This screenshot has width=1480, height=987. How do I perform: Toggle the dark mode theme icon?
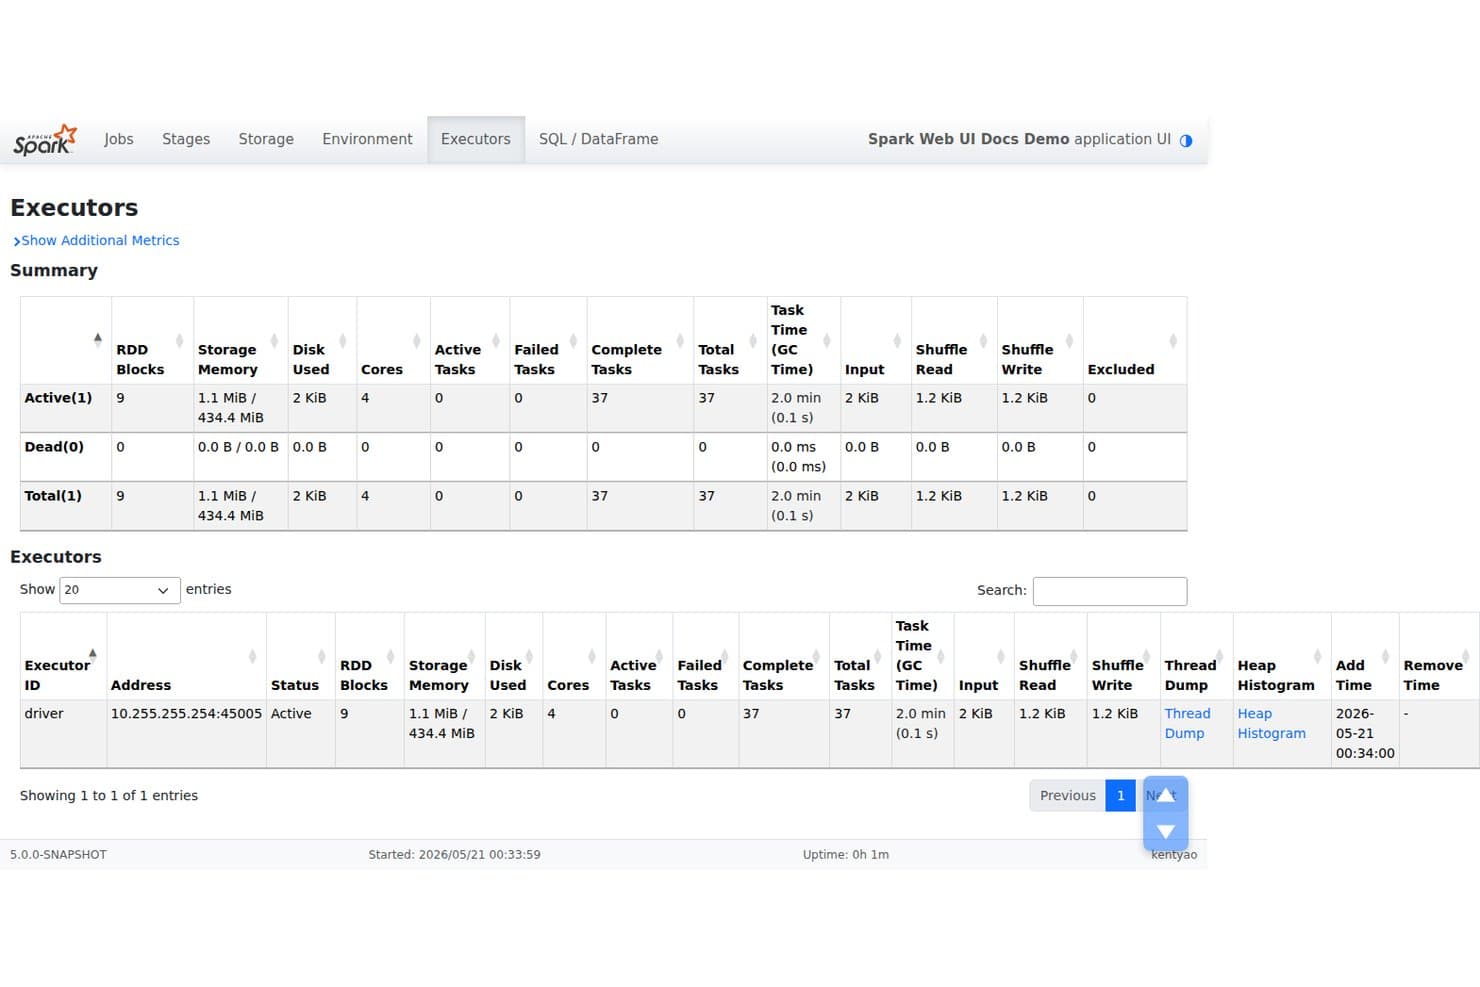pos(1186,141)
